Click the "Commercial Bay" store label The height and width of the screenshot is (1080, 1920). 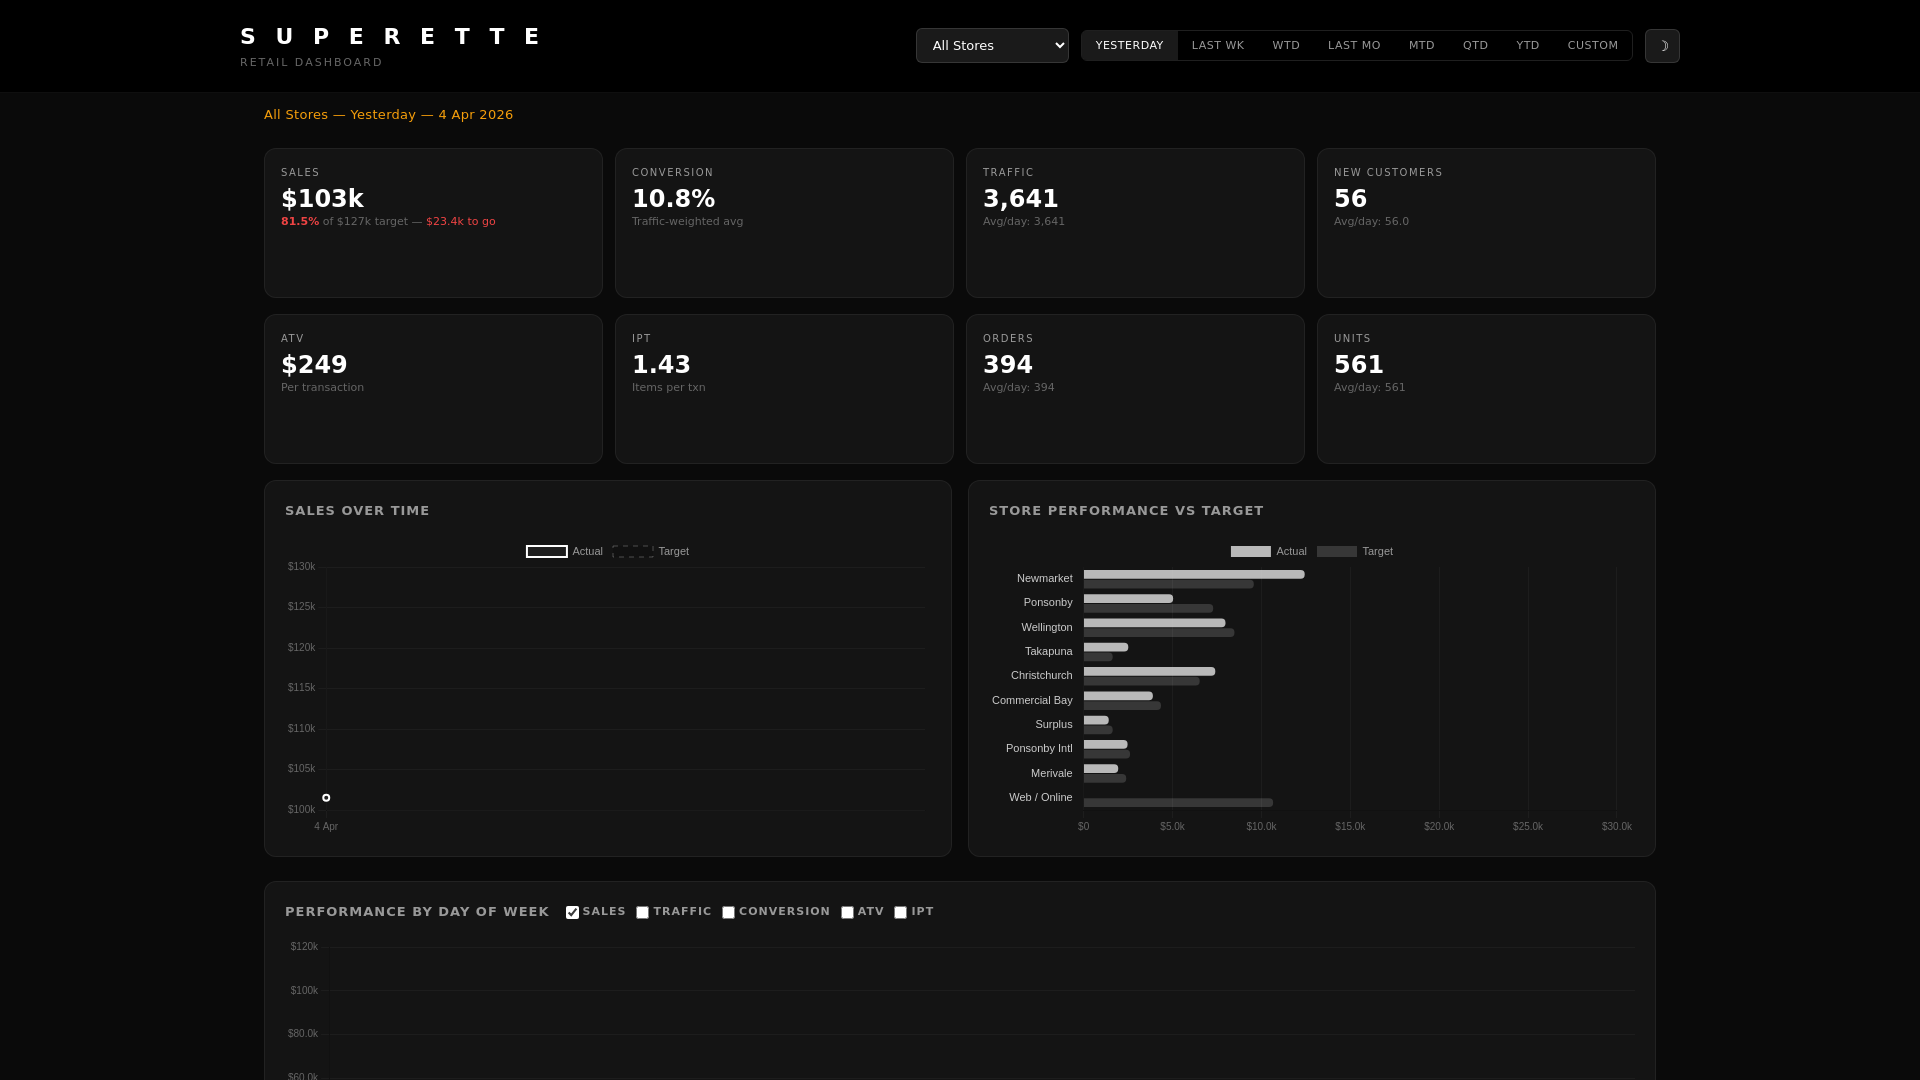tap(1032, 701)
